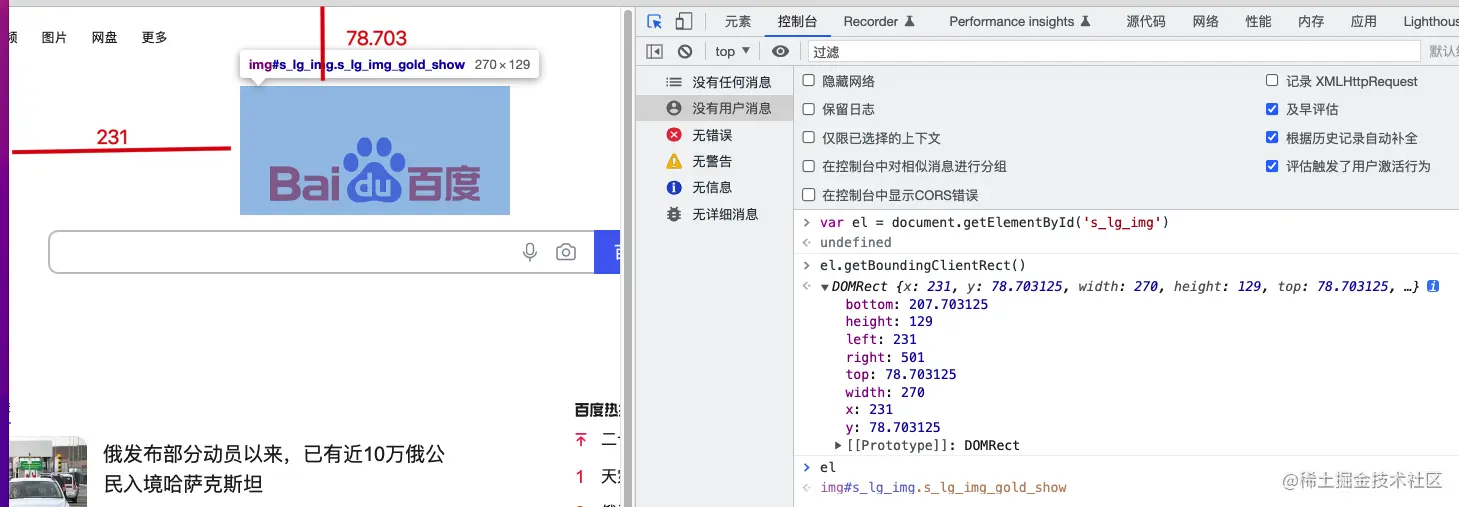Collapse the DOMRect object triangle
This screenshot has width=1459, height=507.
click(823, 287)
